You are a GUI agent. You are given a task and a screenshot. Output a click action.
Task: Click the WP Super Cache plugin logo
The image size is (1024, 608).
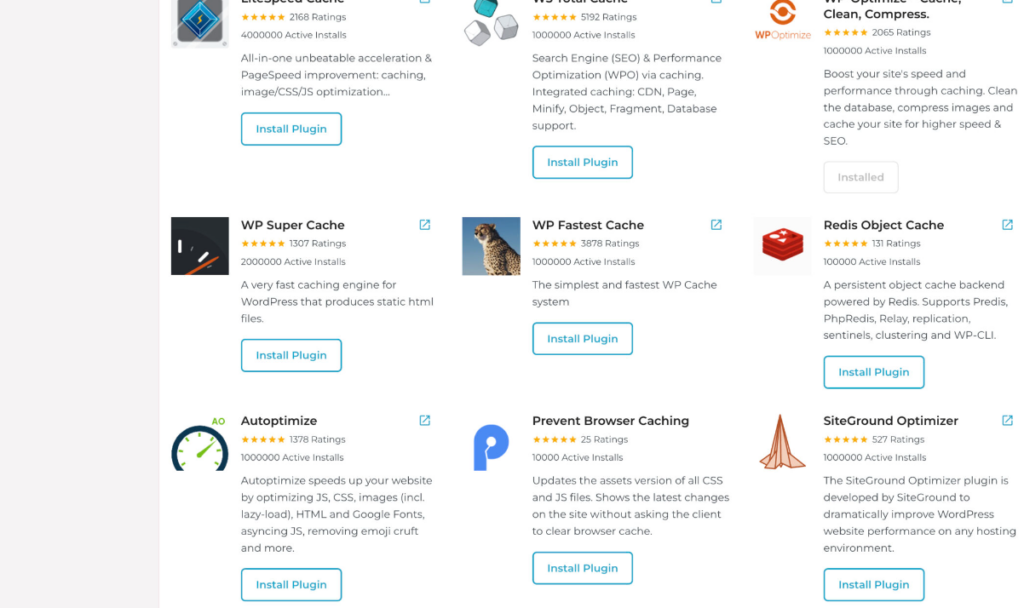click(x=200, y=246)
